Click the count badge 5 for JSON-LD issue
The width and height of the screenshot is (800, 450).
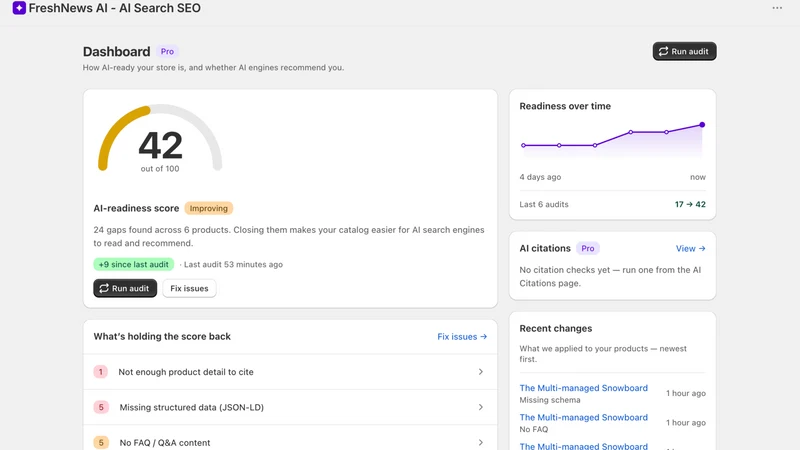click(x=101, y=407)
